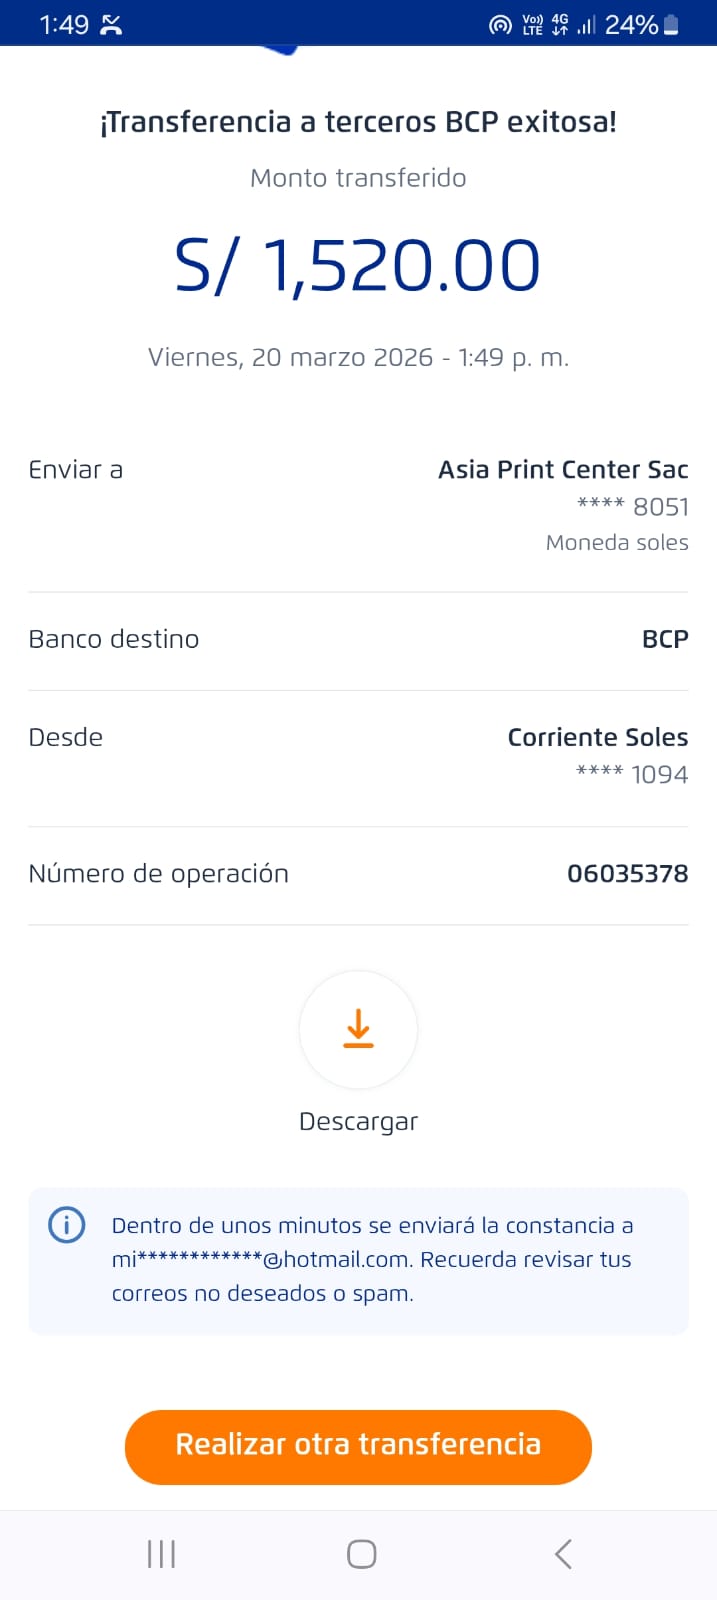Viewport: 717px width, 1600px height.
Task: Select the operation number 06035378
Action: click(627, 874)
